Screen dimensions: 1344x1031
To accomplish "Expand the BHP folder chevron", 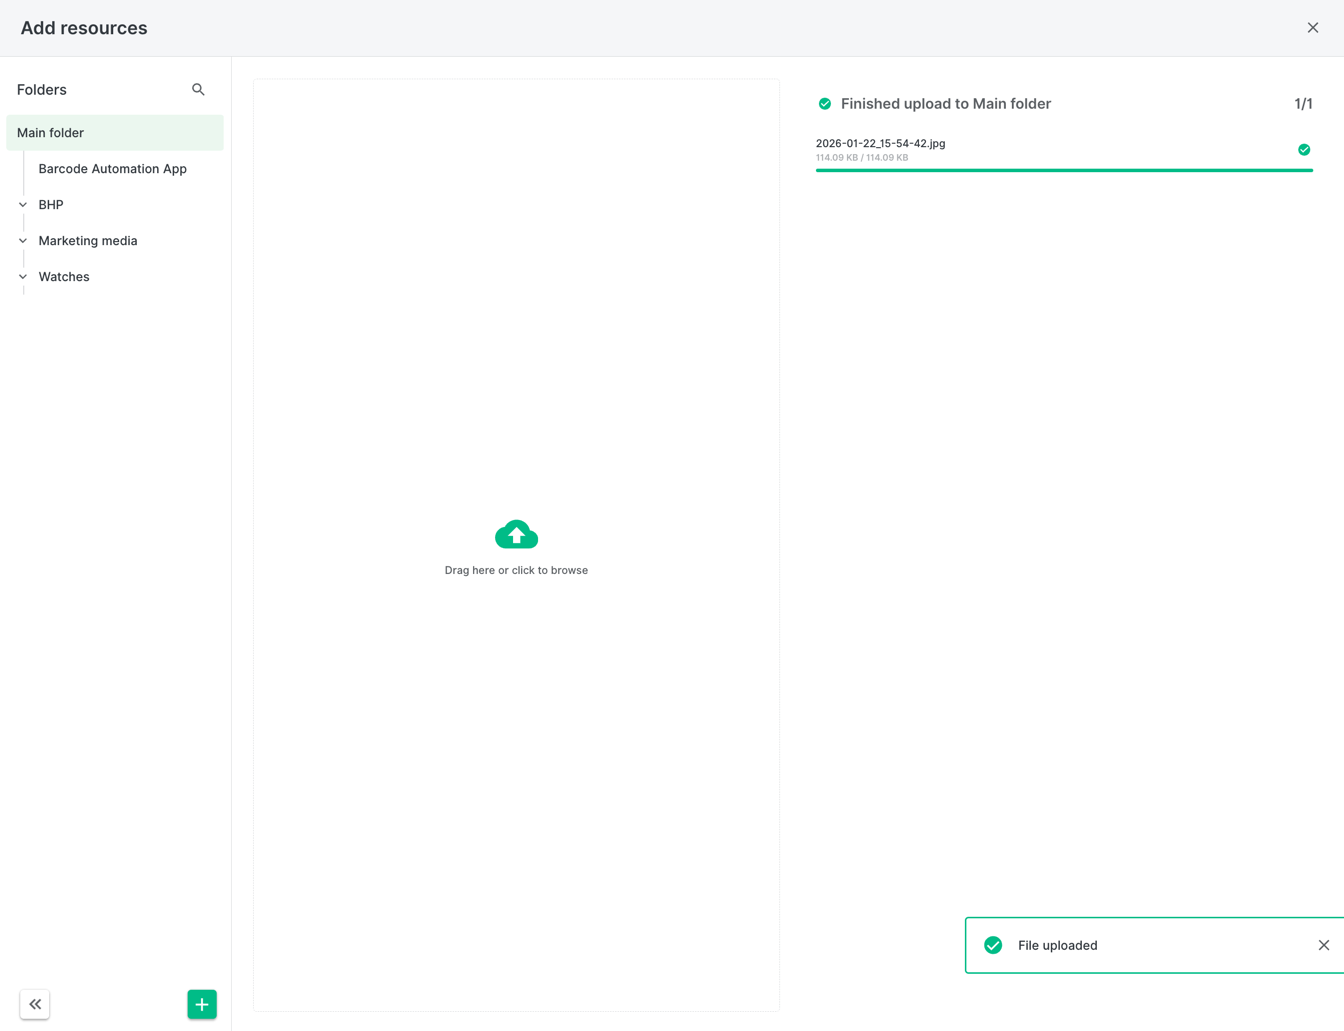I will click(x=23, y=205).
